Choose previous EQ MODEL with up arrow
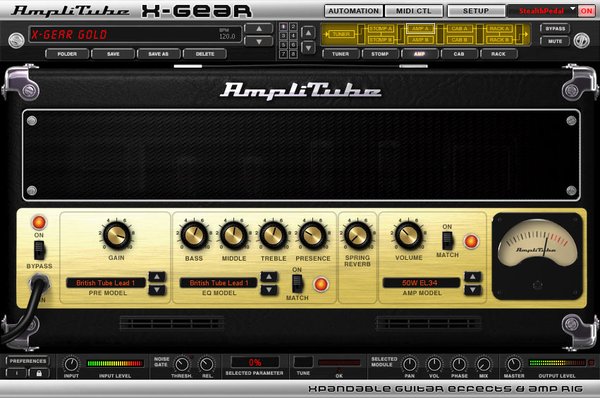The image size is (600, 398). (269, 276)
